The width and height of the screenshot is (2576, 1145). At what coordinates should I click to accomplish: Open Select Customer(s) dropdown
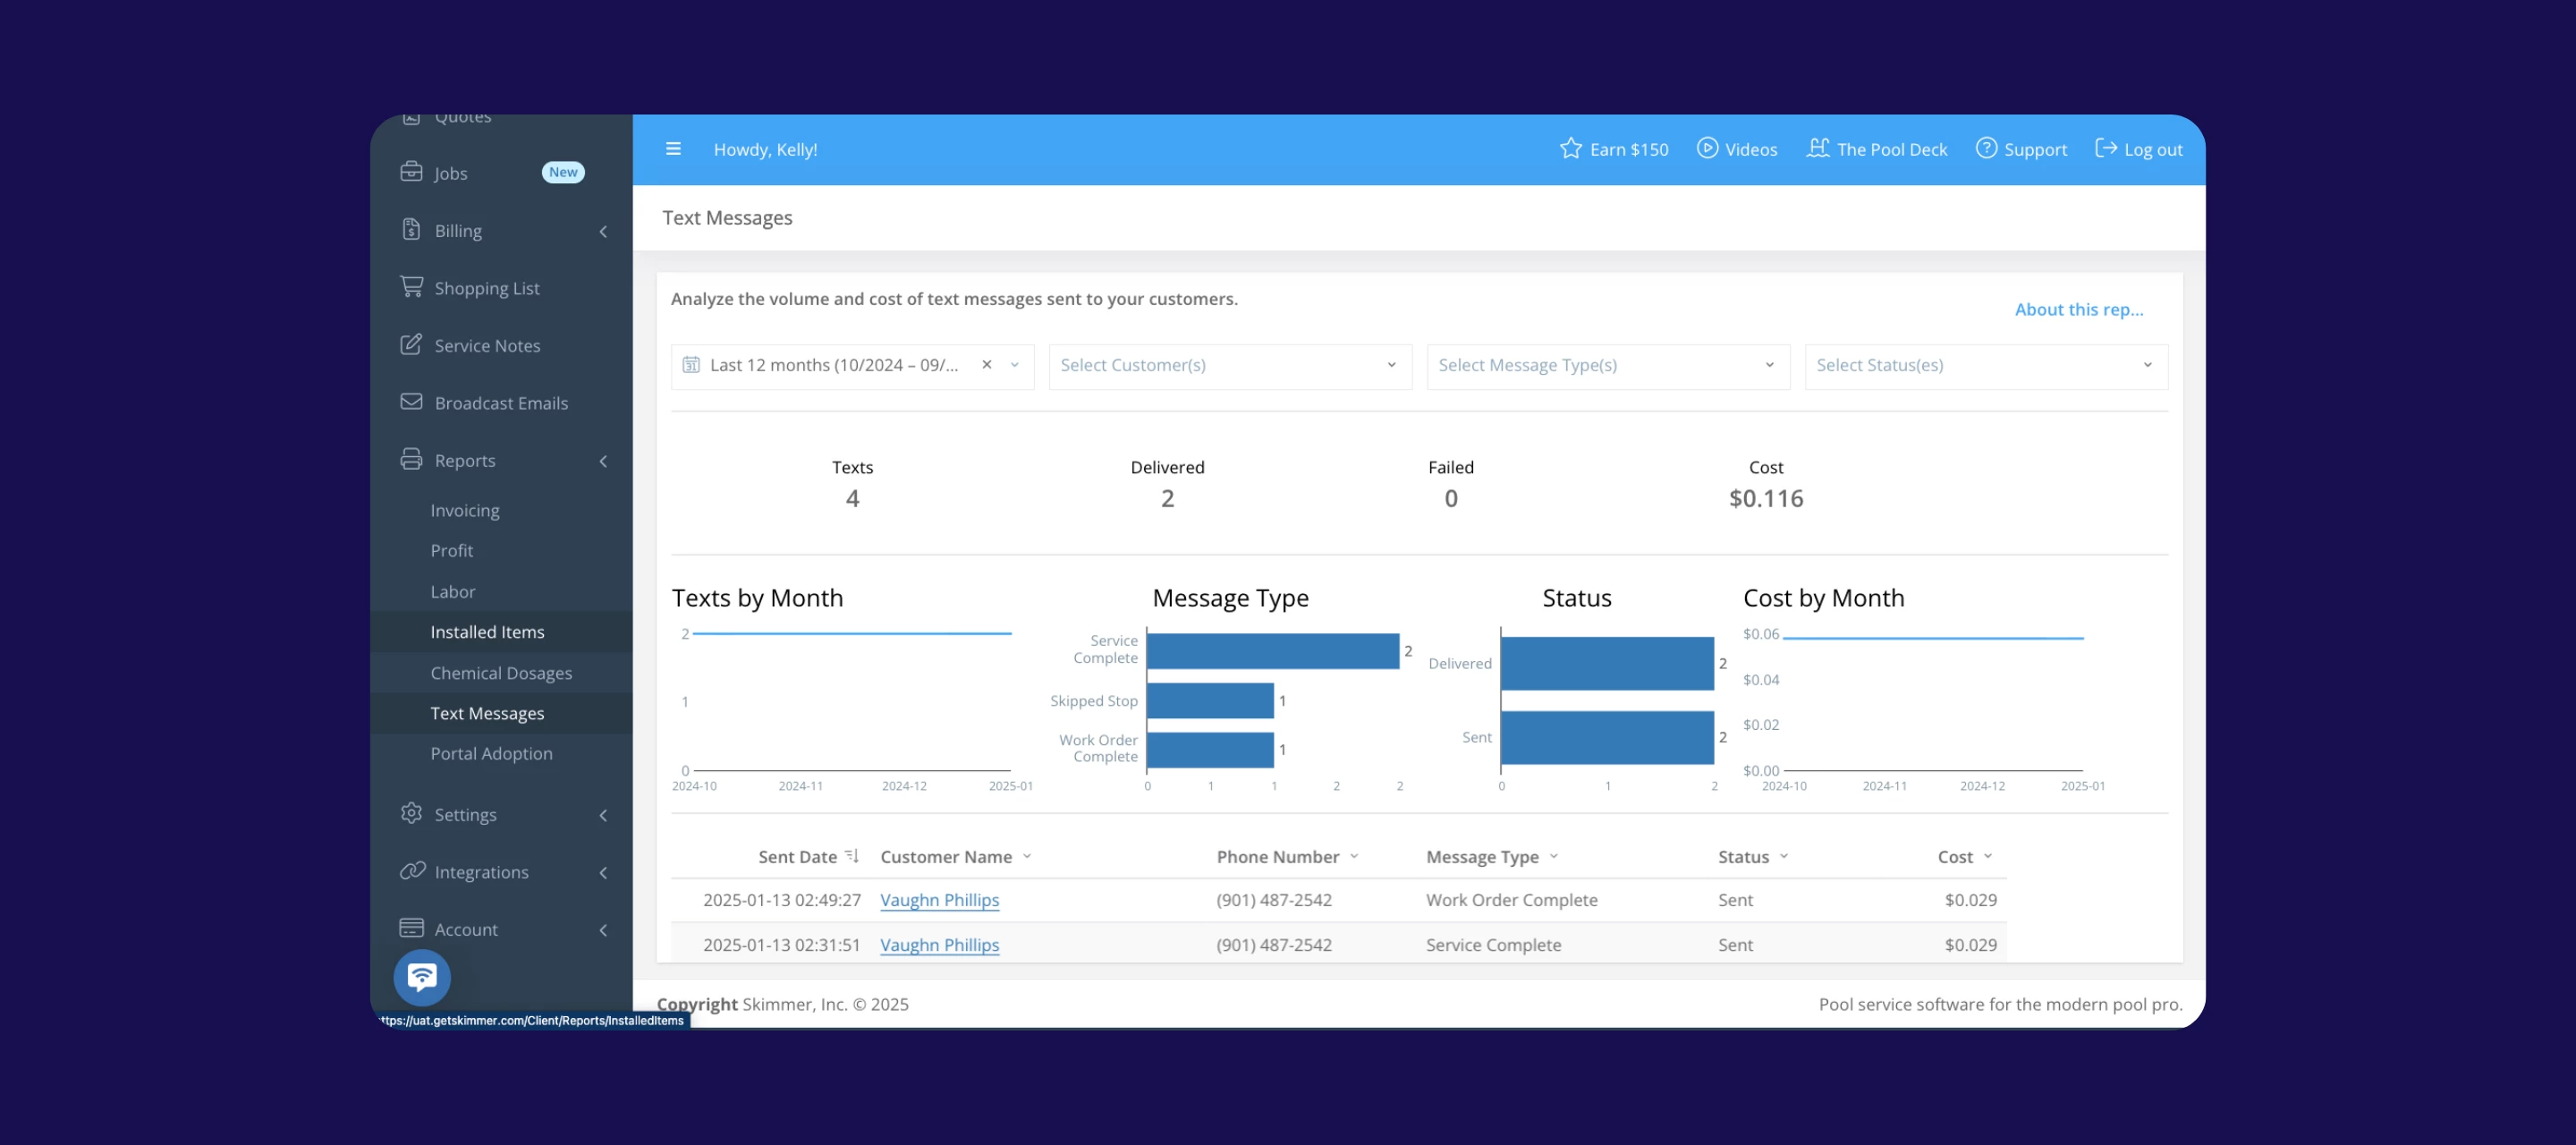point(1229,366)
